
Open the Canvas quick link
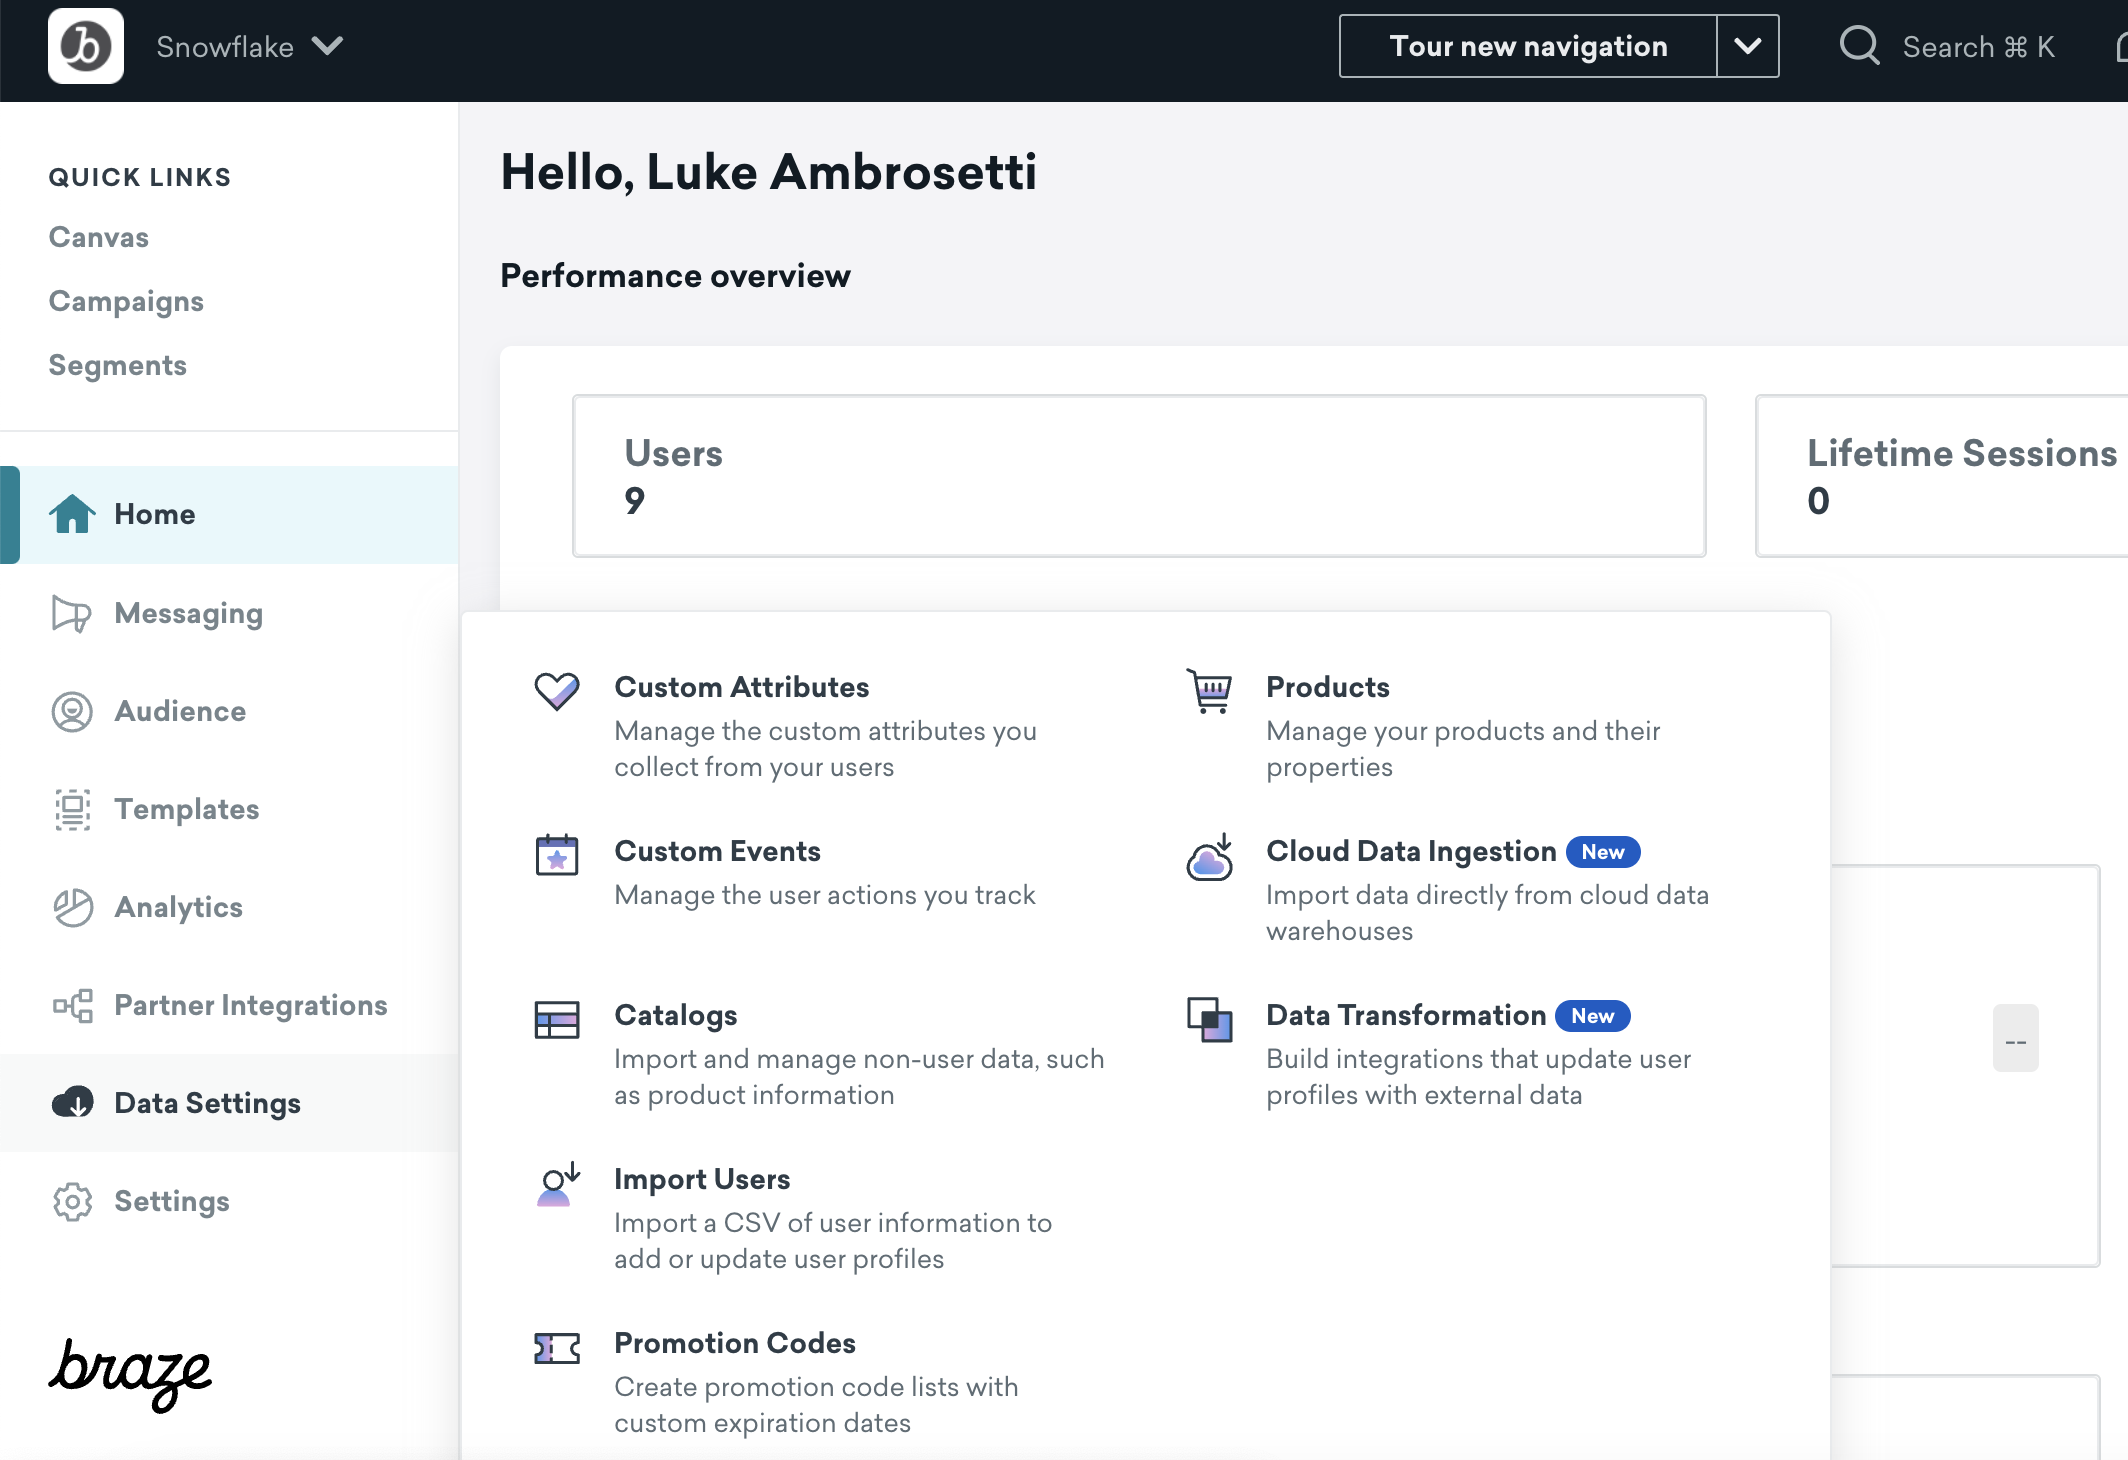click(x=98, y=237)
